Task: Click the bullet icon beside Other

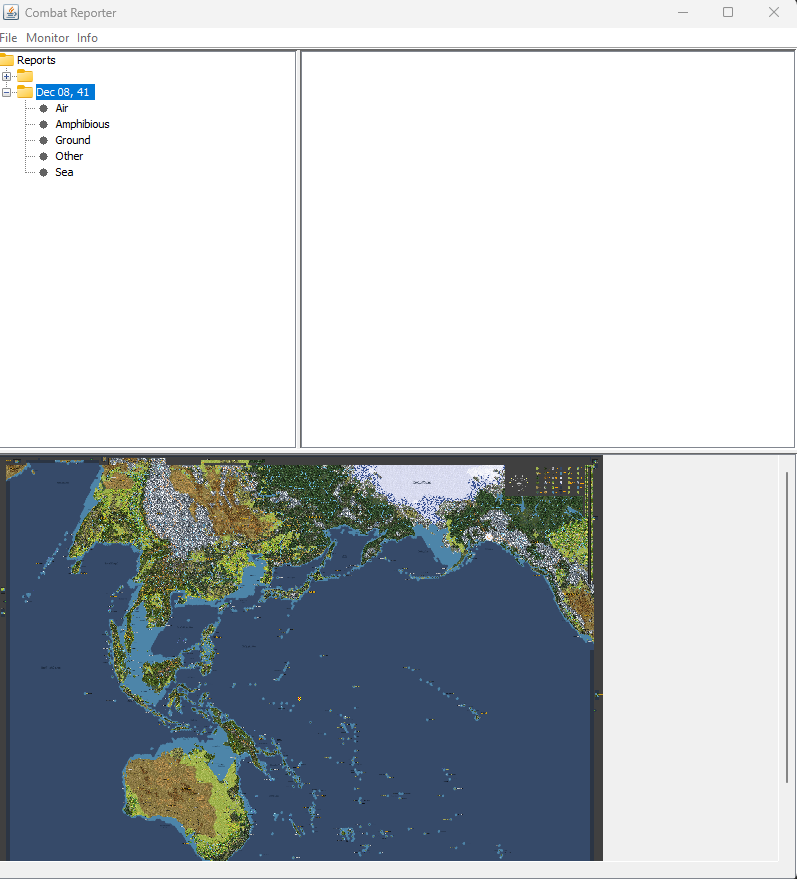Action: coord(44,156)
